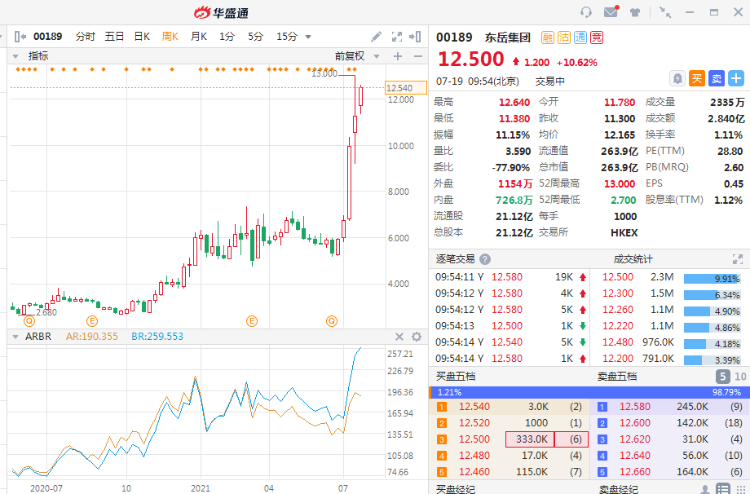This screenshot has width=750, height=494.
Task: Expand the trade statistics panel
Action: (738, 259)
